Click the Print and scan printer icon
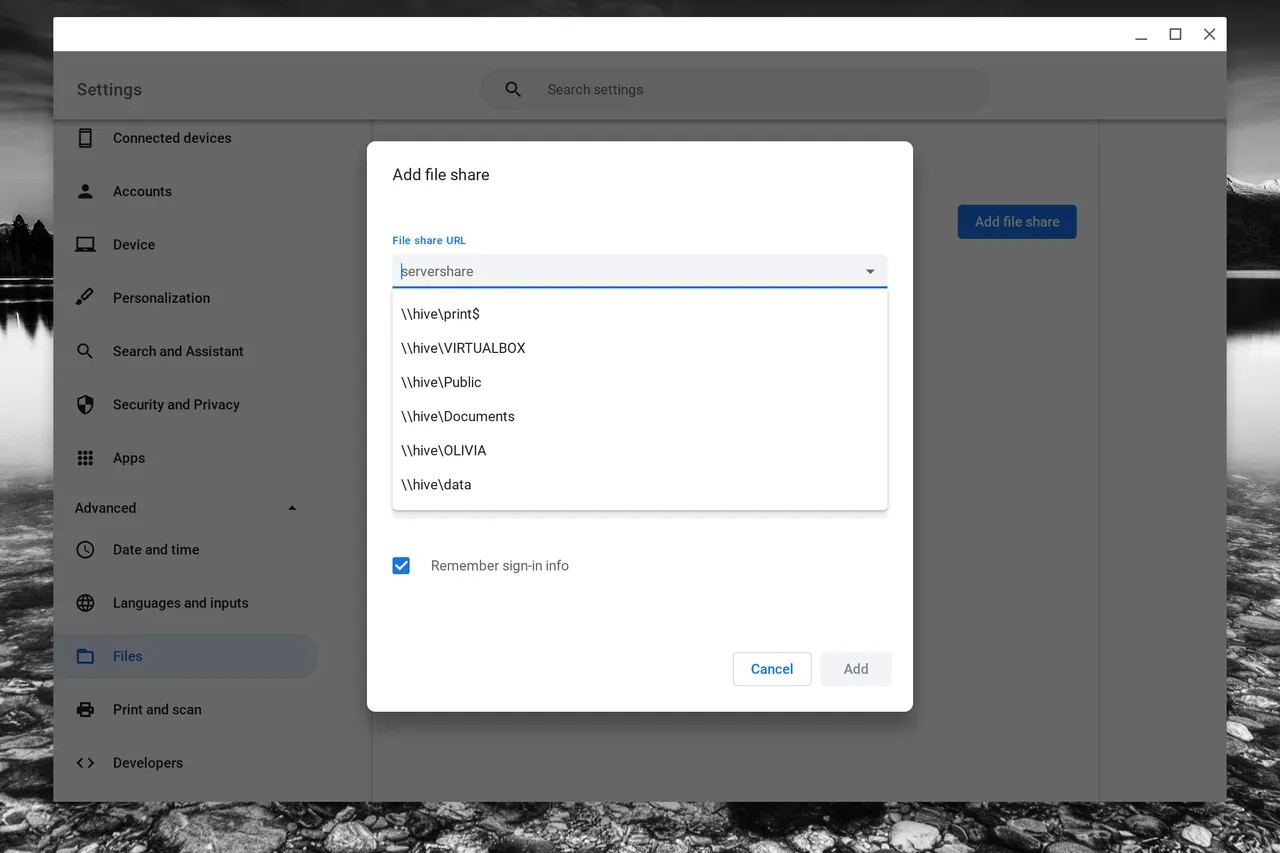This screenshot has width=1280, height=853. (86, 710)
